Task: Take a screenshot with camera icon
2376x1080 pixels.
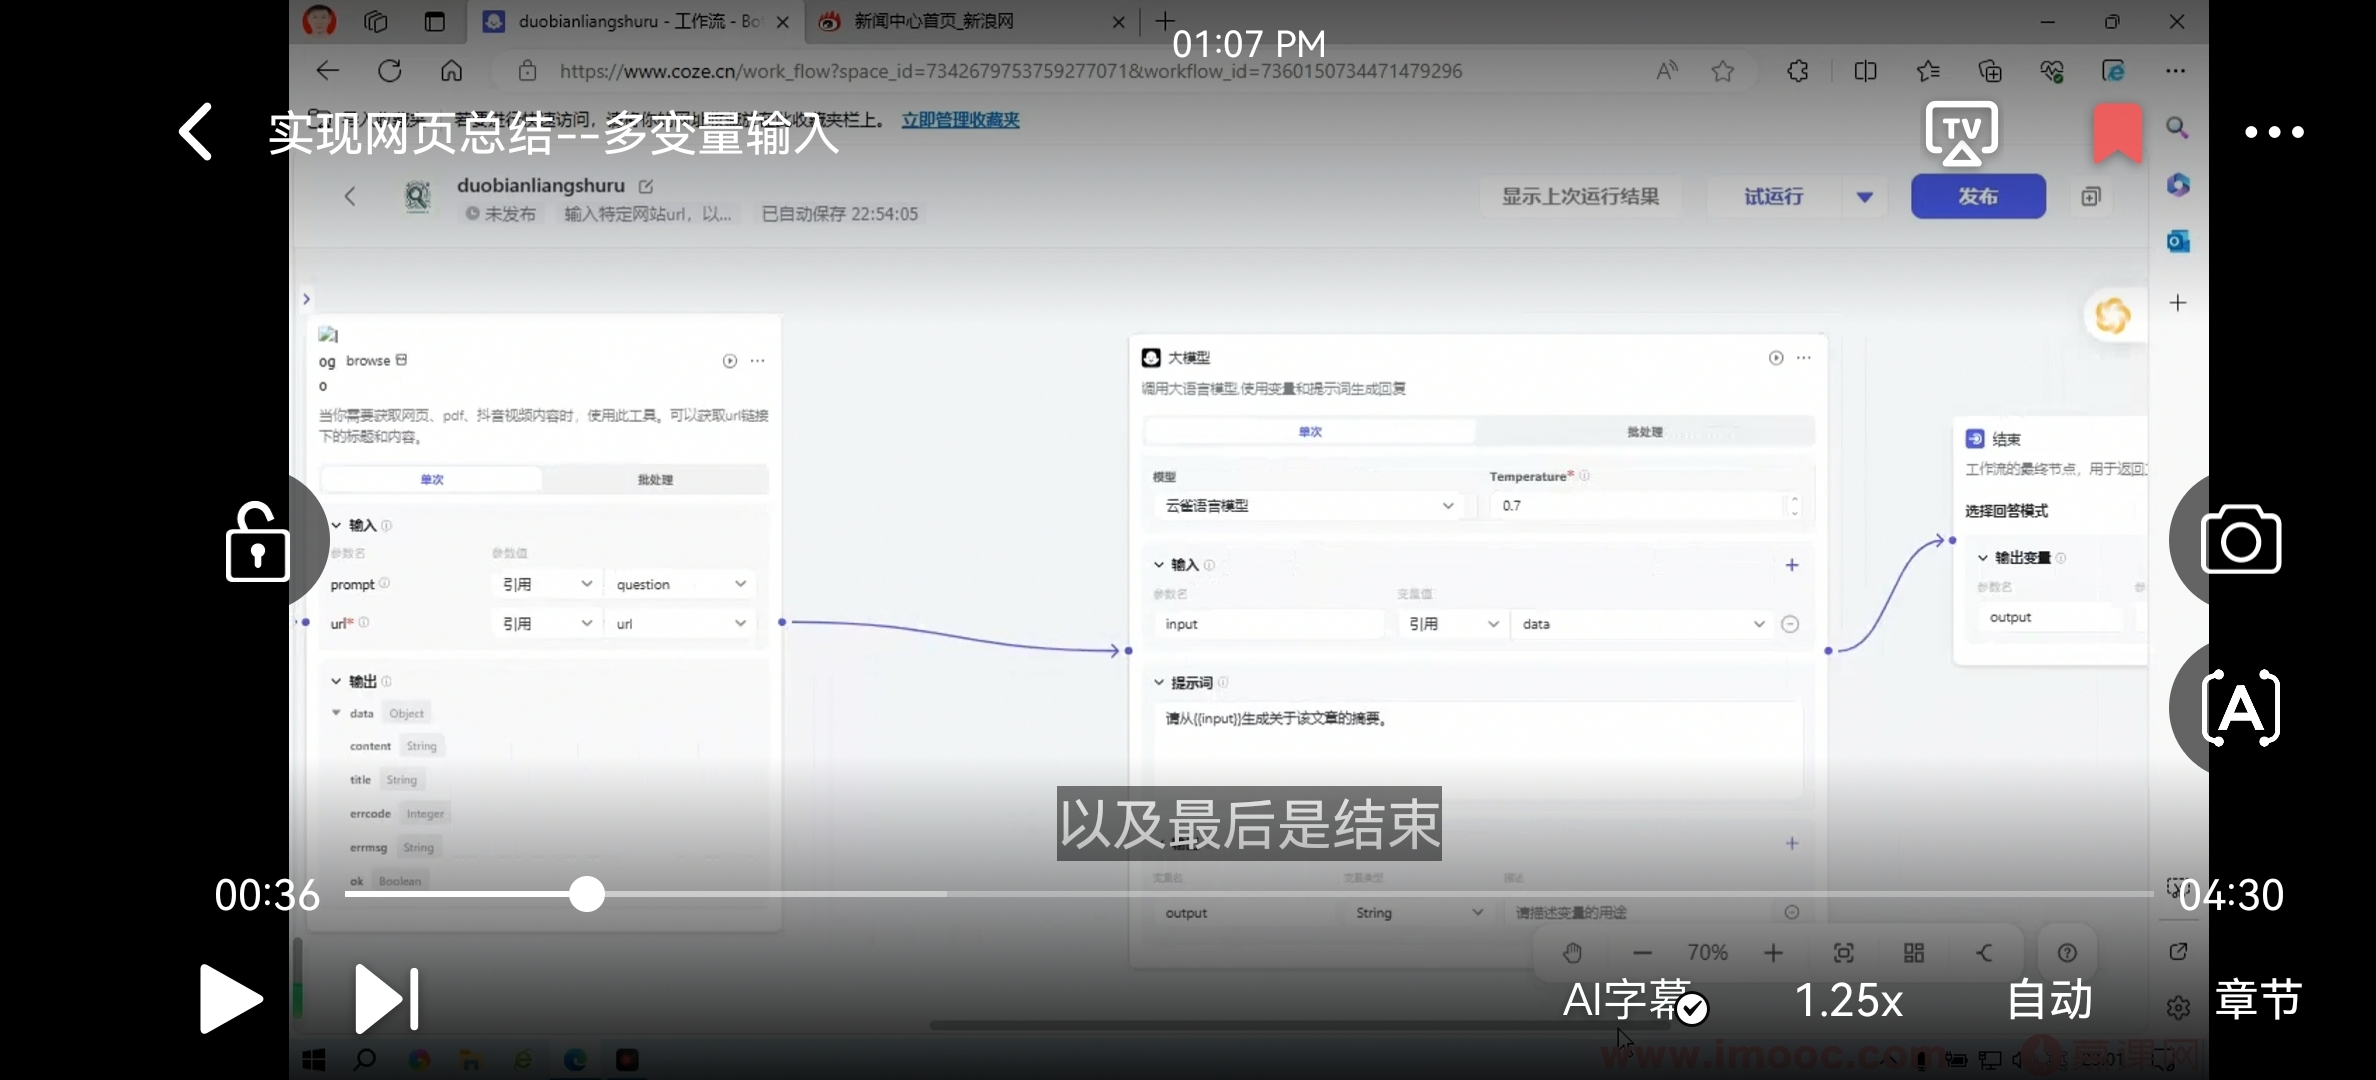Action: click(2240, 540)
